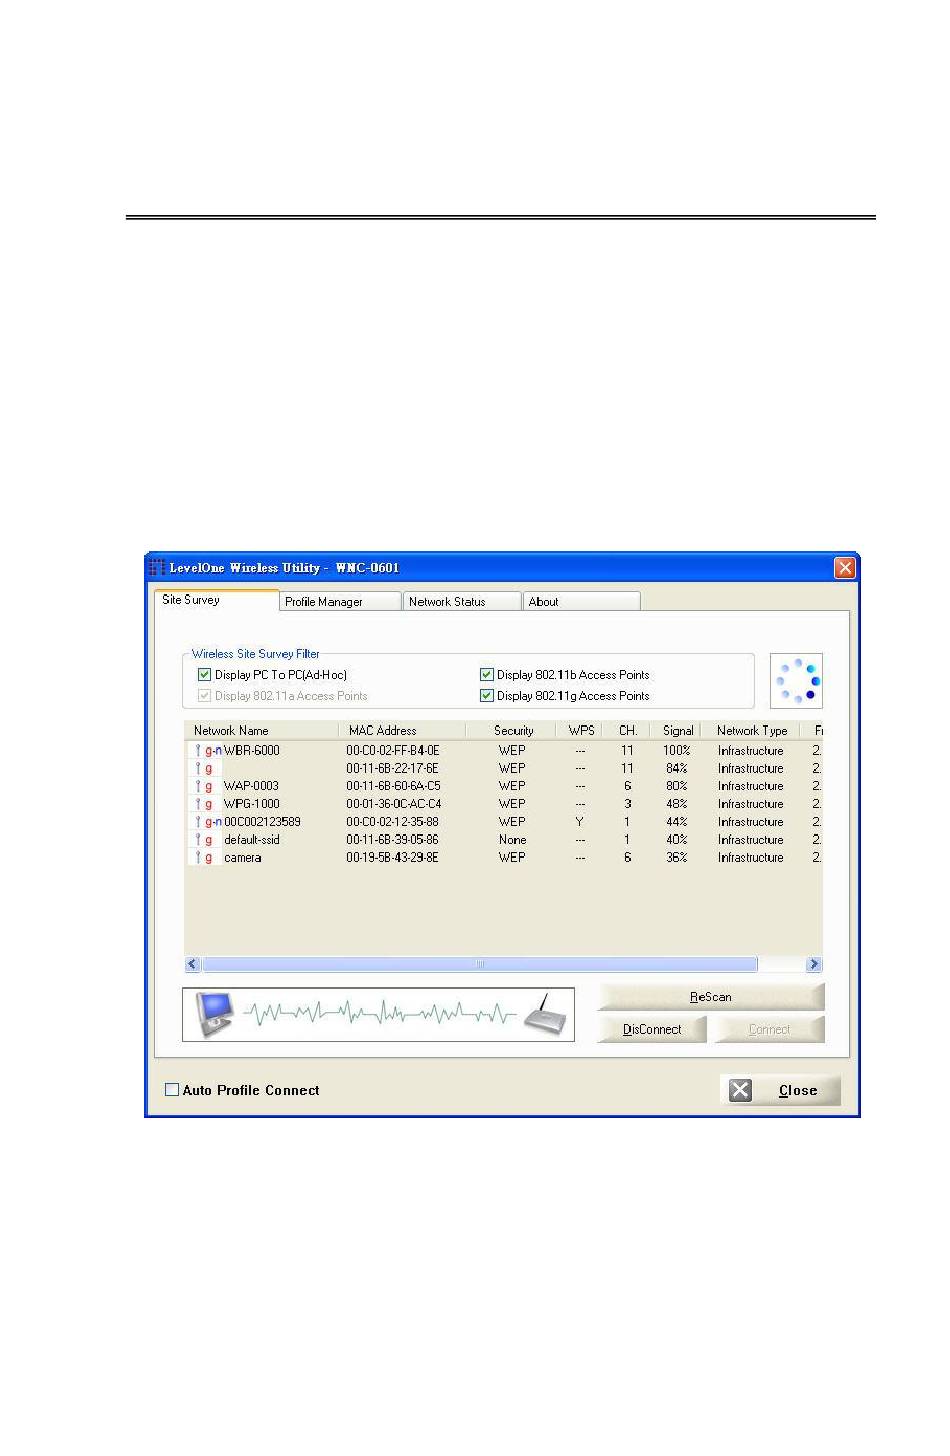Click the left arrow of horizontal scrollbar
This screenshot has width=950, height=1456.
193,965
